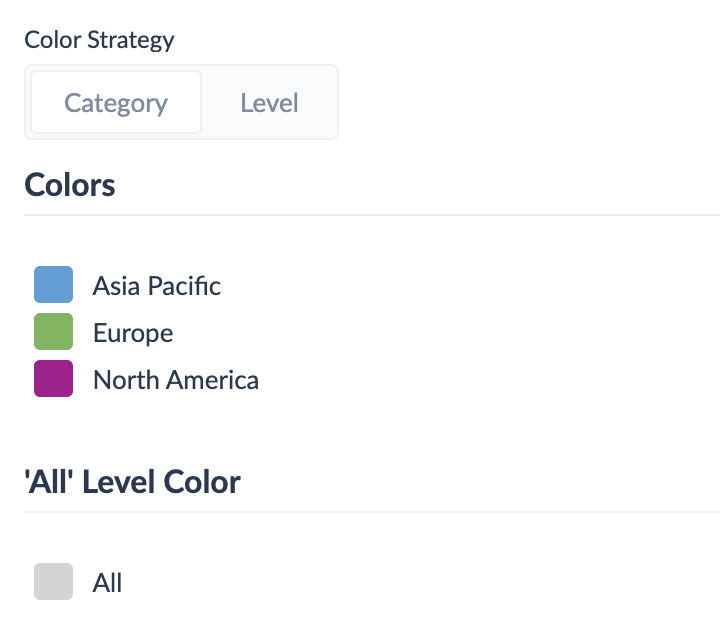The image size is (728, 632).
Task: Pick a new color for Asia Pacific
Action: tap(54, 285)
